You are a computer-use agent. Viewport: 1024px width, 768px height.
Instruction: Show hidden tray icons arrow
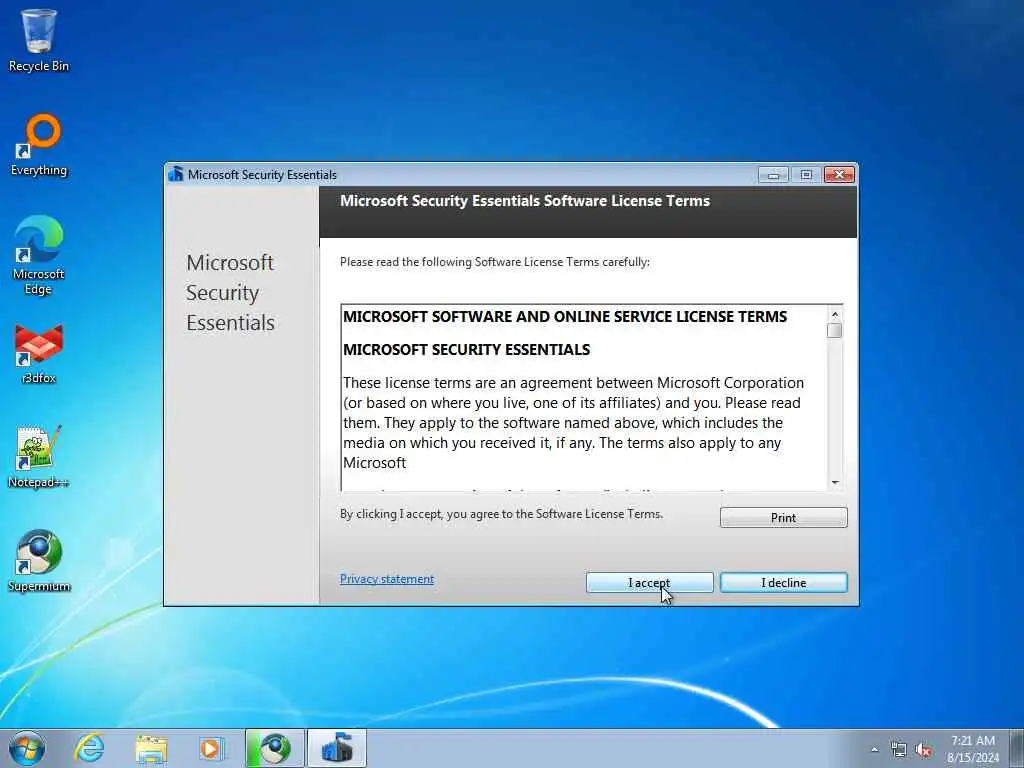[x=874, y=750]
